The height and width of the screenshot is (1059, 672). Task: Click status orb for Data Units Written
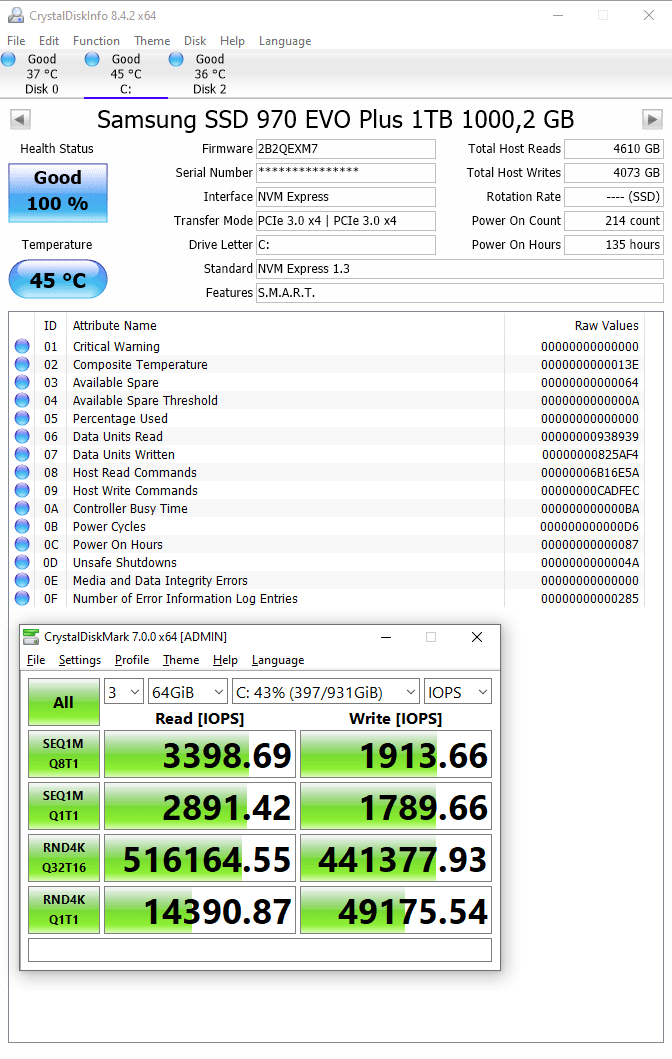[x=22, y=454]
